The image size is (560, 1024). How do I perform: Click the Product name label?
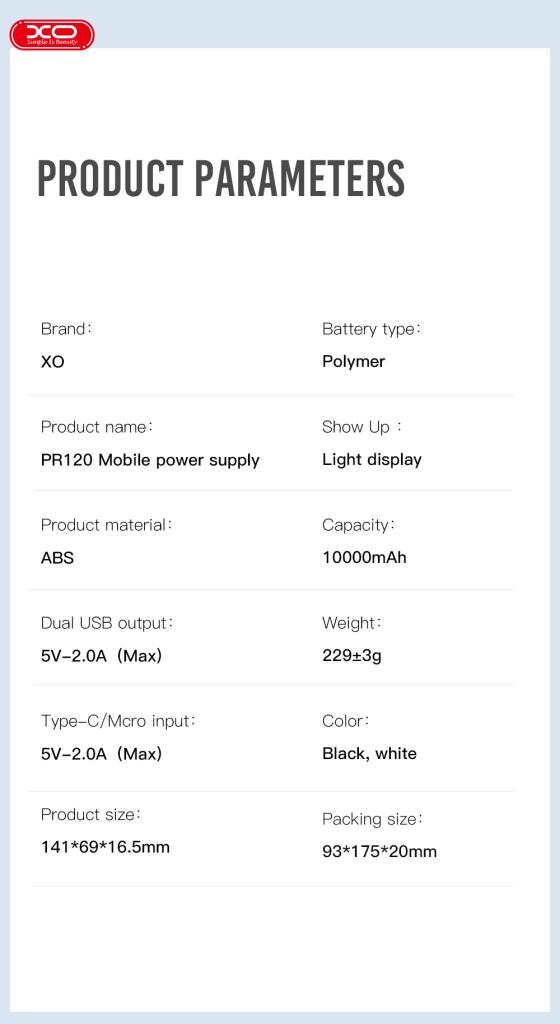pos(97,427)
